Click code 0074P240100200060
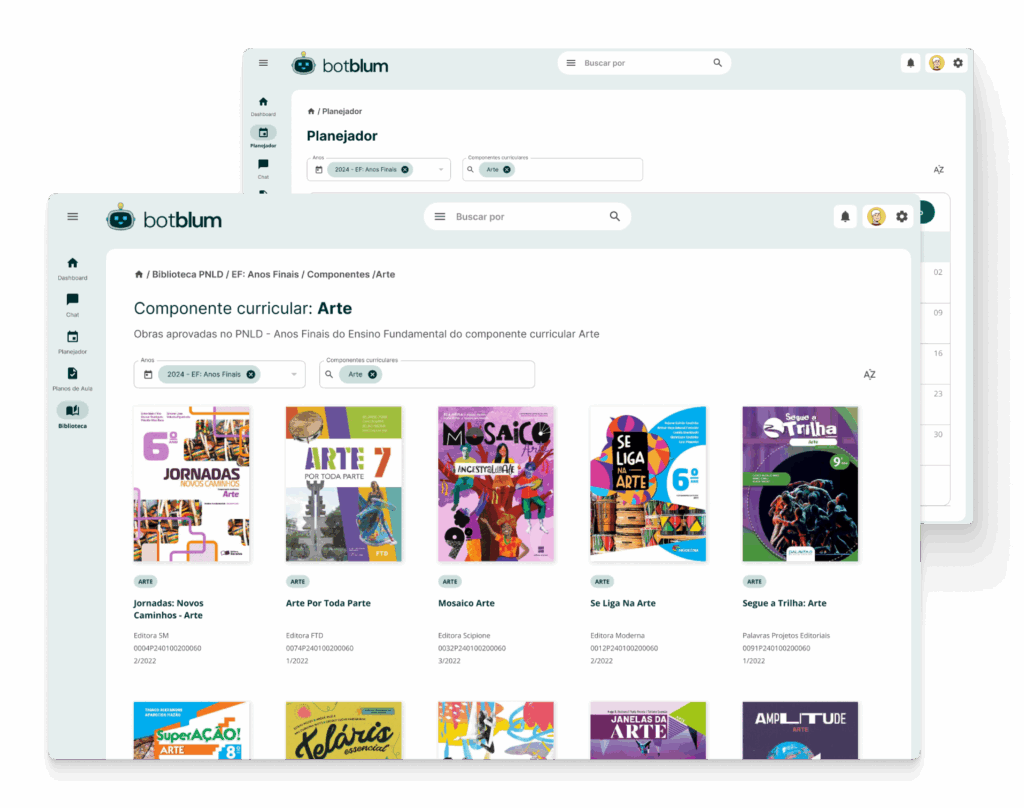The image size is (1024, 808). coord(319,648)
